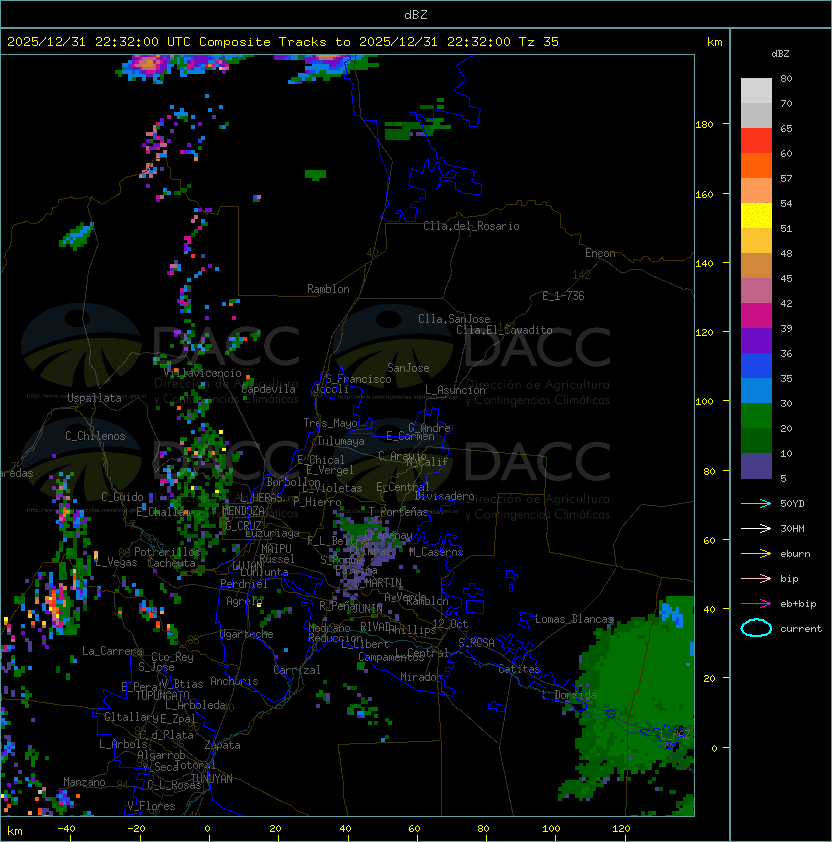Click the MENDOZA city label
This screenshot has width=832, height=842.
pyautogui.click(x=243, y=510)
